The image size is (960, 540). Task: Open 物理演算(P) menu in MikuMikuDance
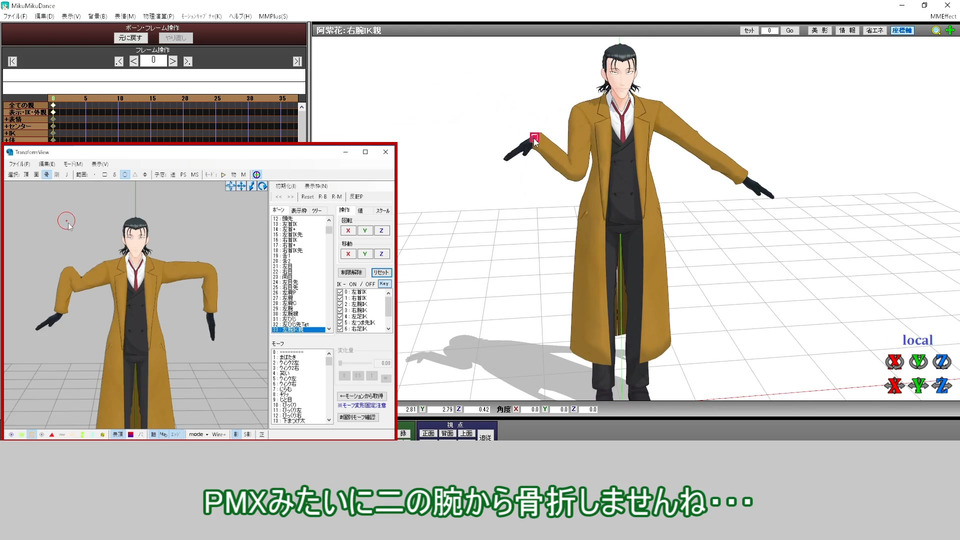(x=159, y=17)
